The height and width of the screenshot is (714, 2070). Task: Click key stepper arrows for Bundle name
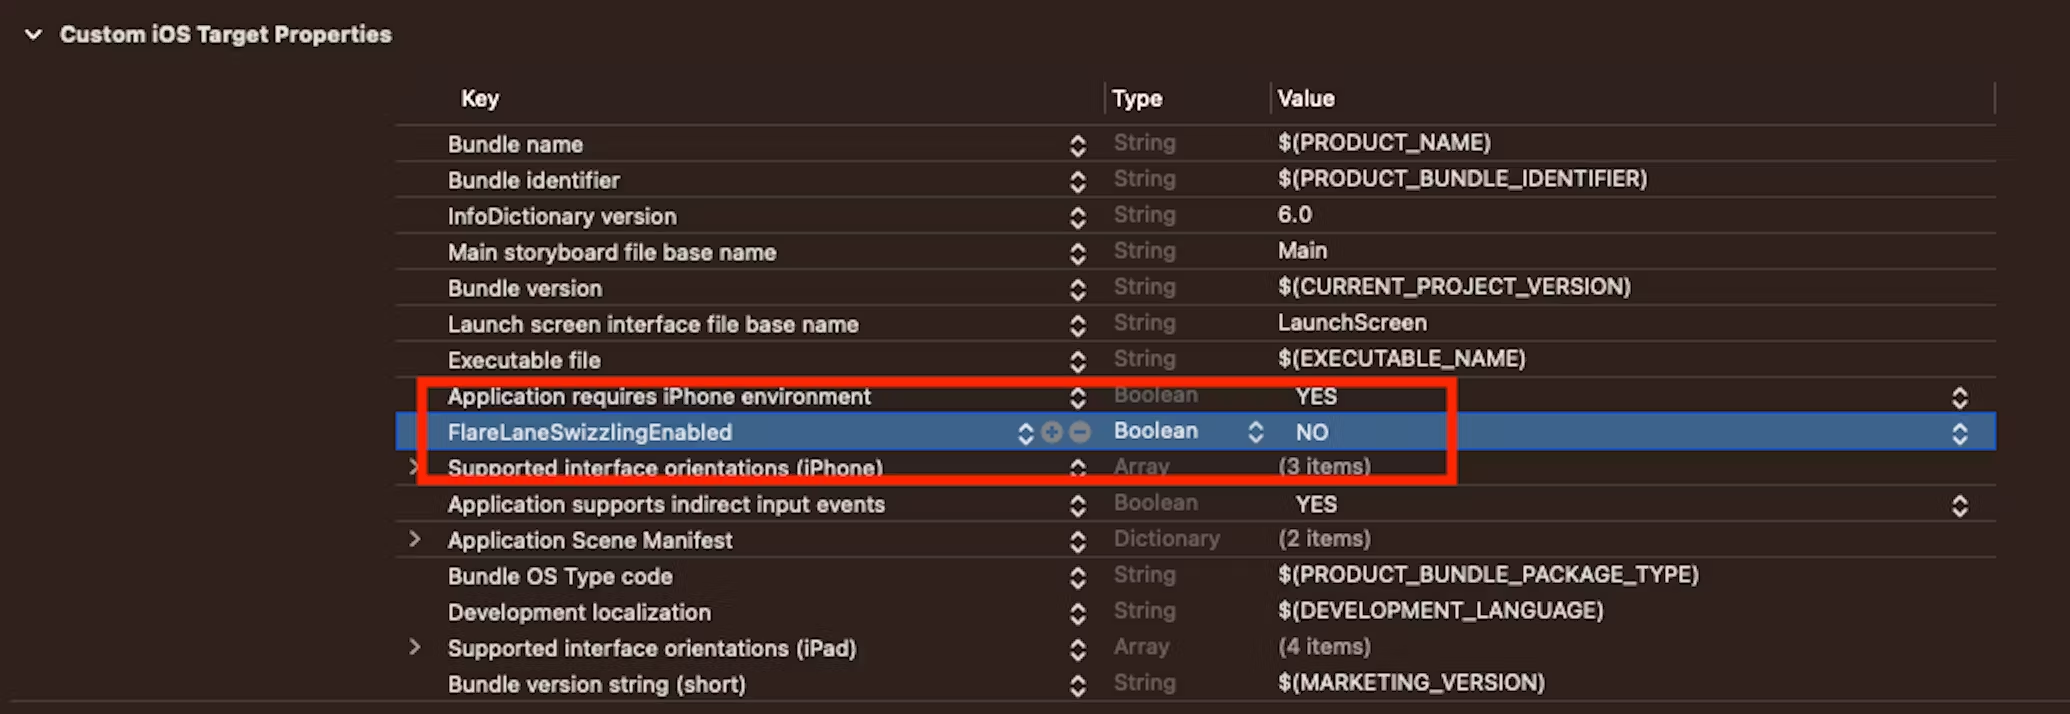(x=1077, y=145)
